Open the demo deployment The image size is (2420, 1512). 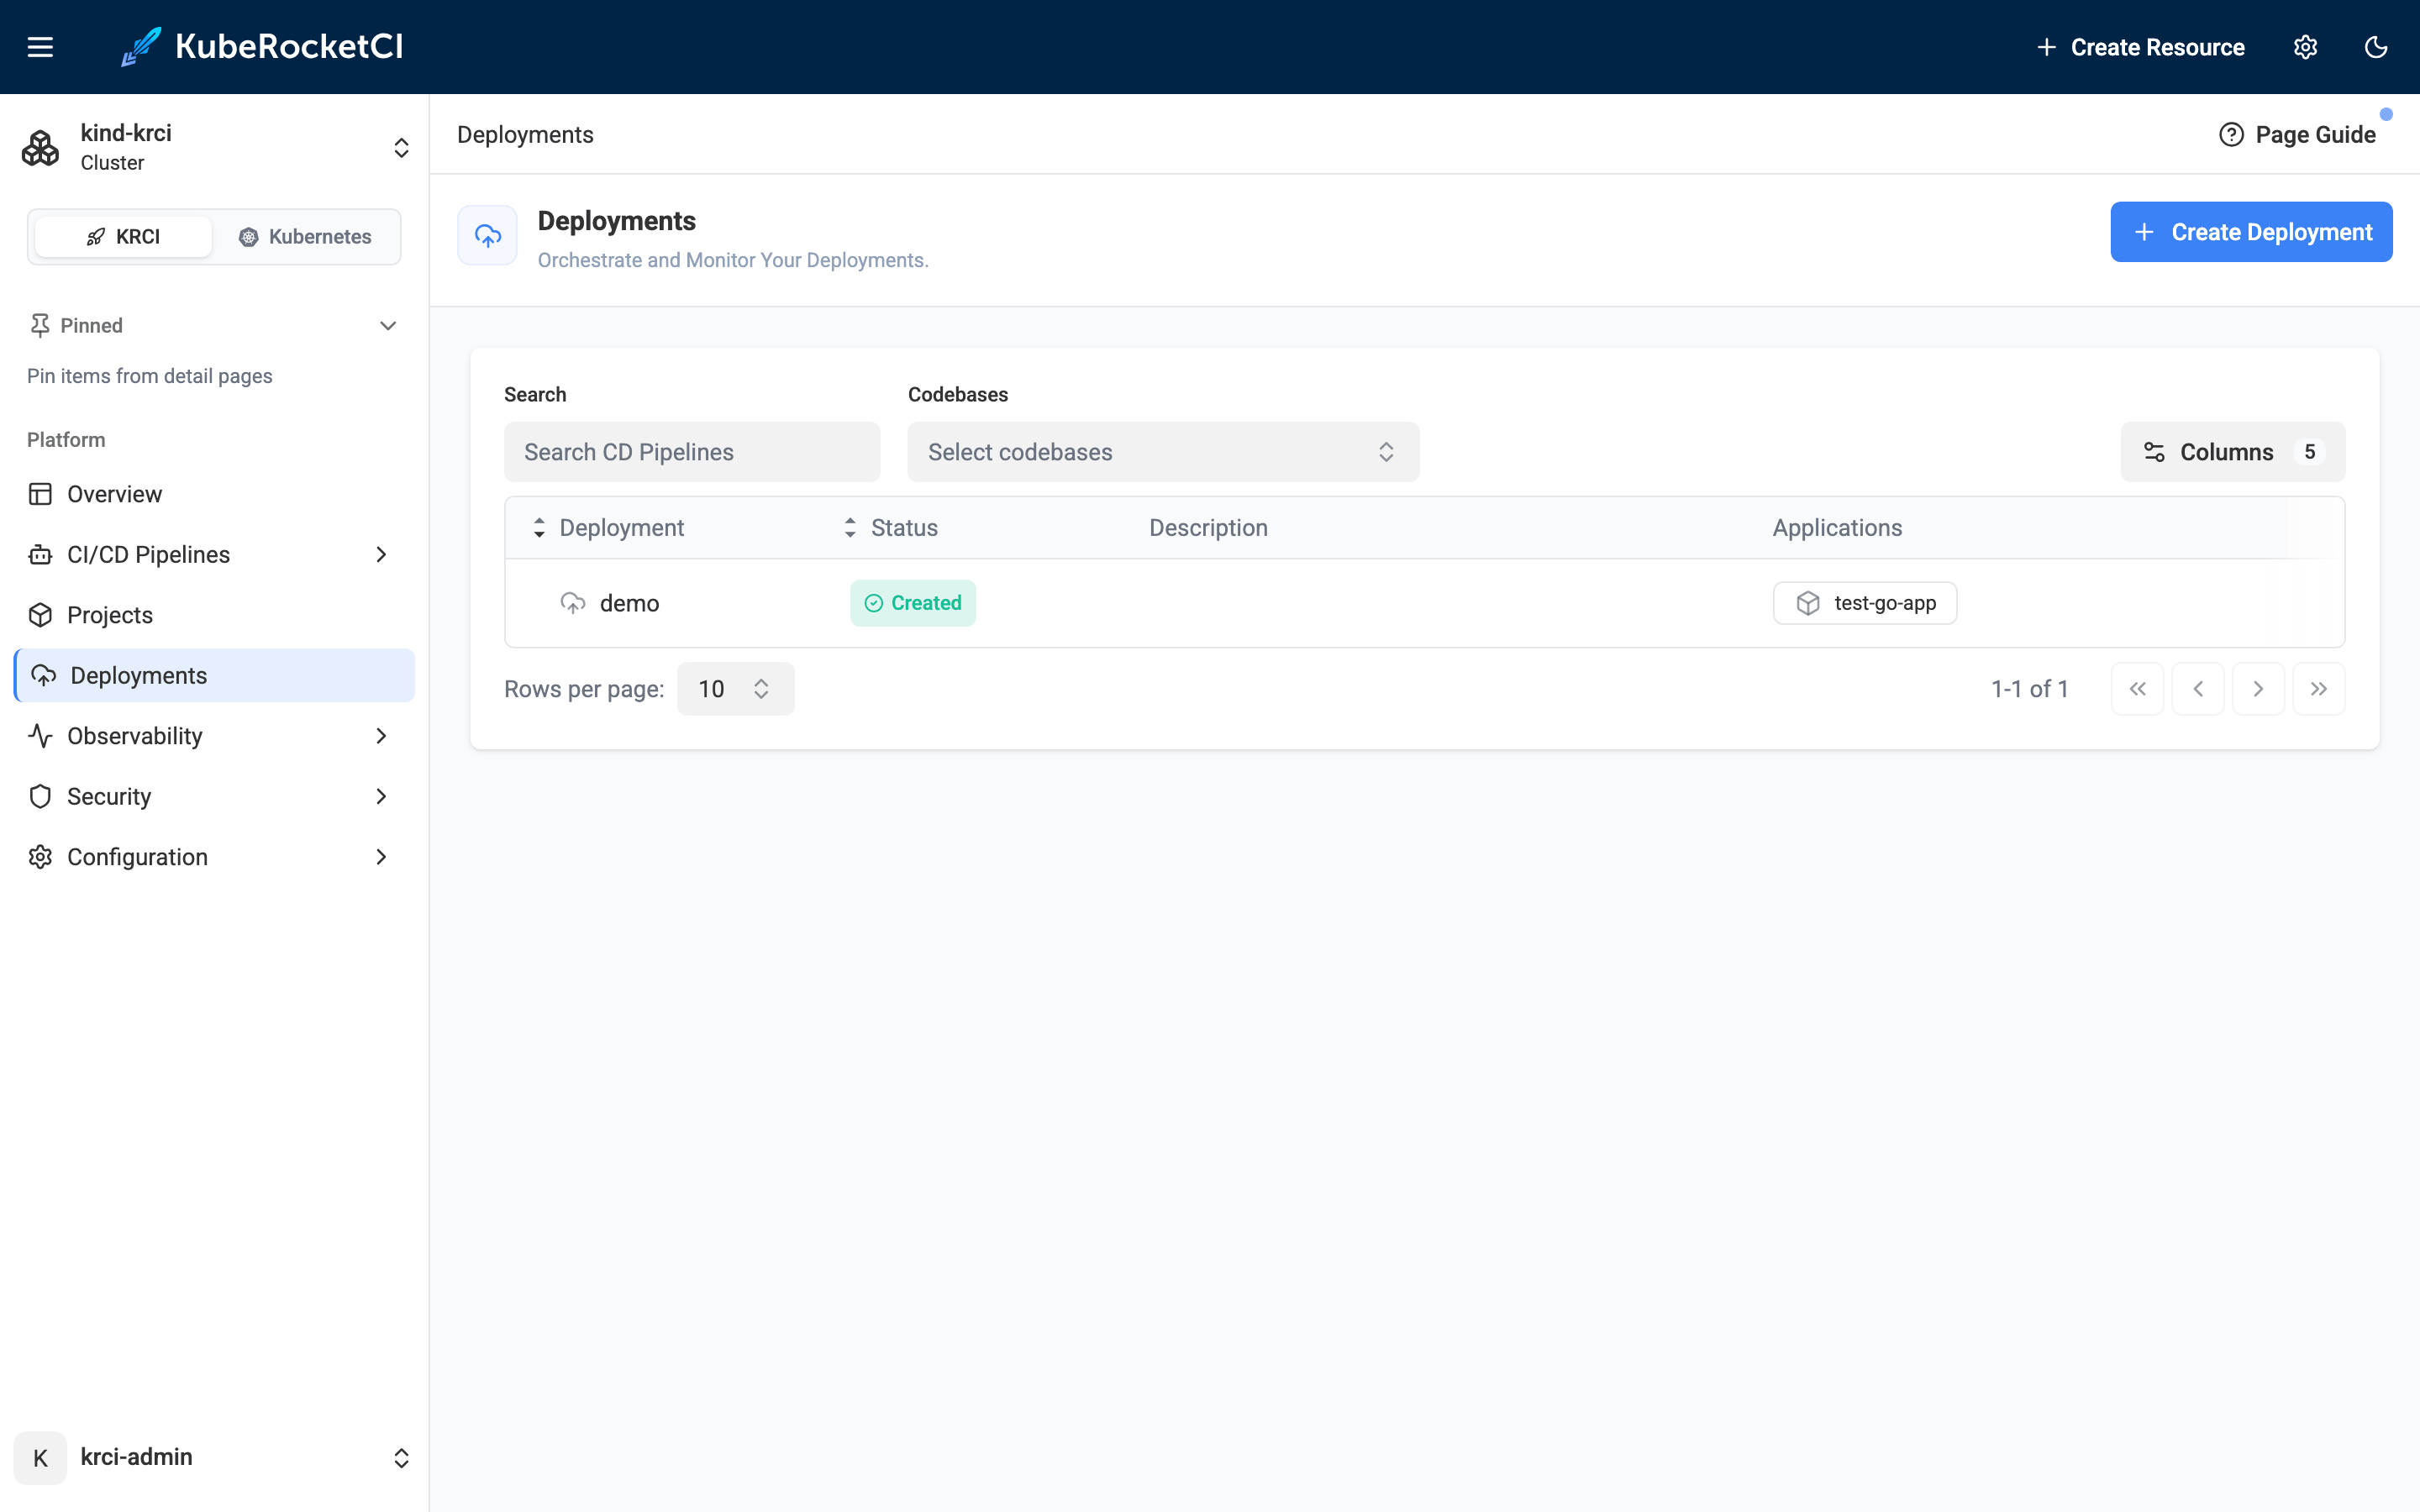[629, 603]
